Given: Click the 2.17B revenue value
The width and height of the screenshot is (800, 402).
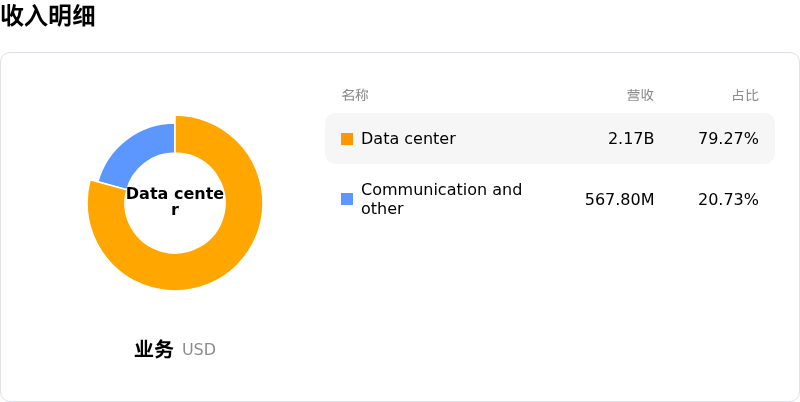Looking at the screenshot, I should [x=631, y=139].
